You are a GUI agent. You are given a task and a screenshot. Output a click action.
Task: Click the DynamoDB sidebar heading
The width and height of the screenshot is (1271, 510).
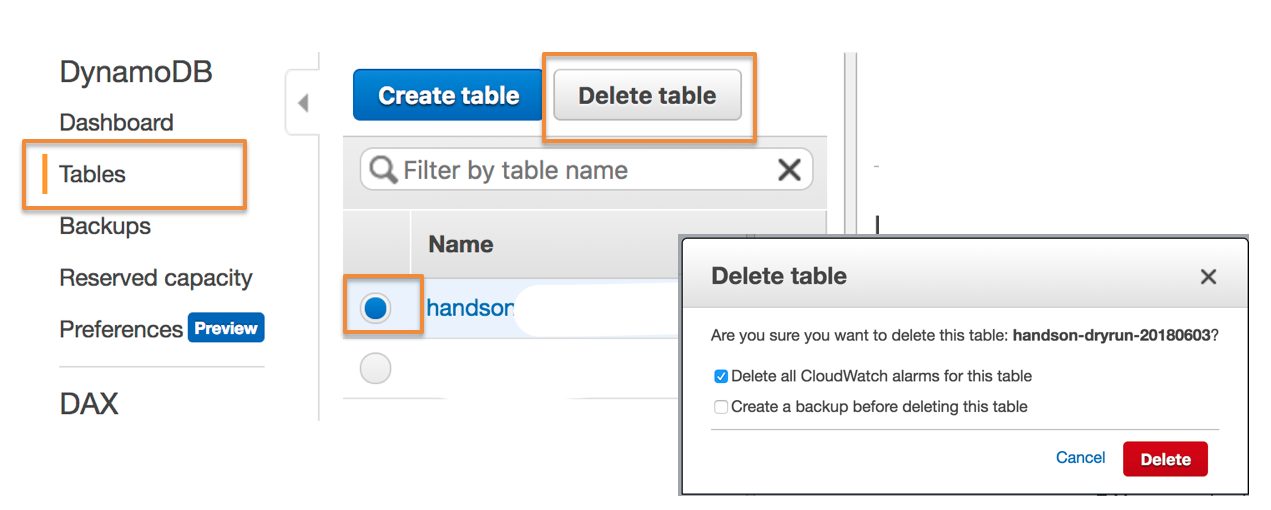coord(136,72)
